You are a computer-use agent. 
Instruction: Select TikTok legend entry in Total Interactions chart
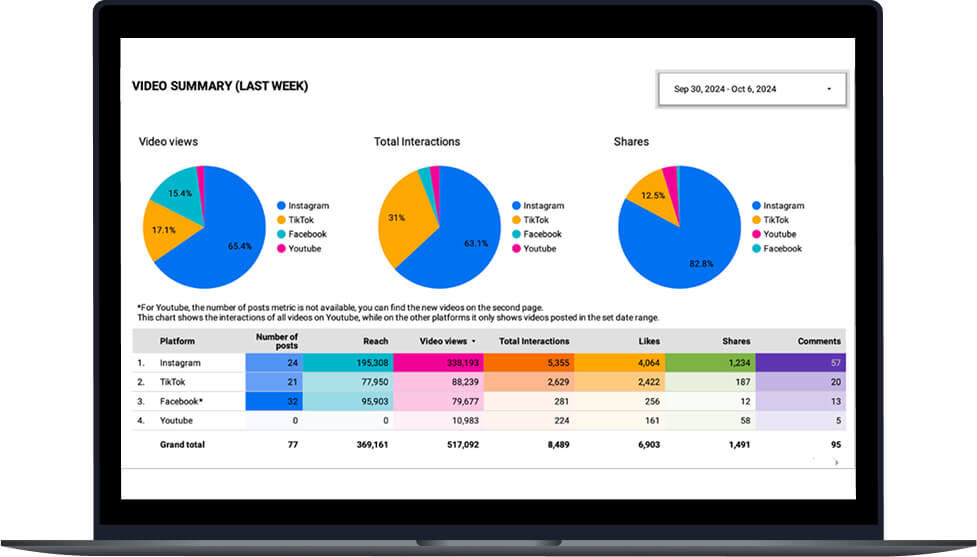tap(535, 220)
